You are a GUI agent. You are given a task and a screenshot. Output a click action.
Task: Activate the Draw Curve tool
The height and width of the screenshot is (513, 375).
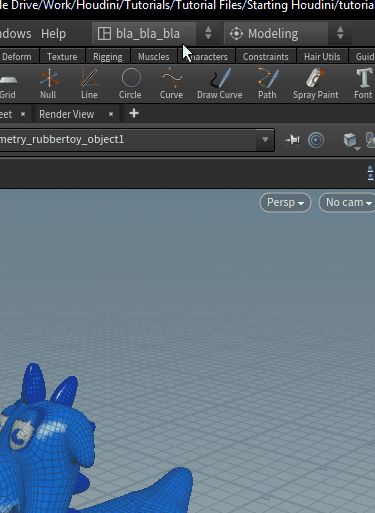click(220, 83)
